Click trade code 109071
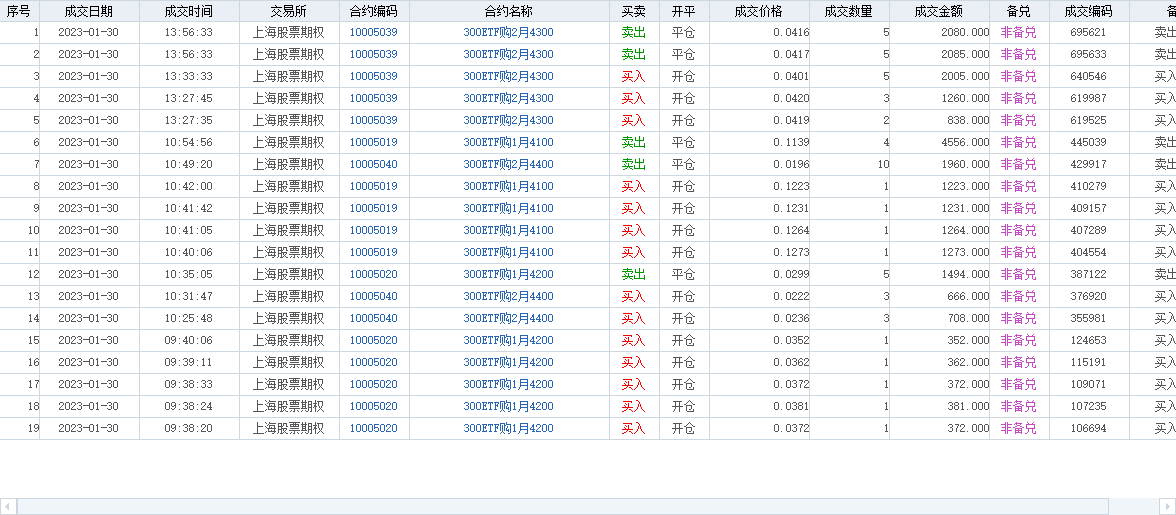 tap(1088, 384)
